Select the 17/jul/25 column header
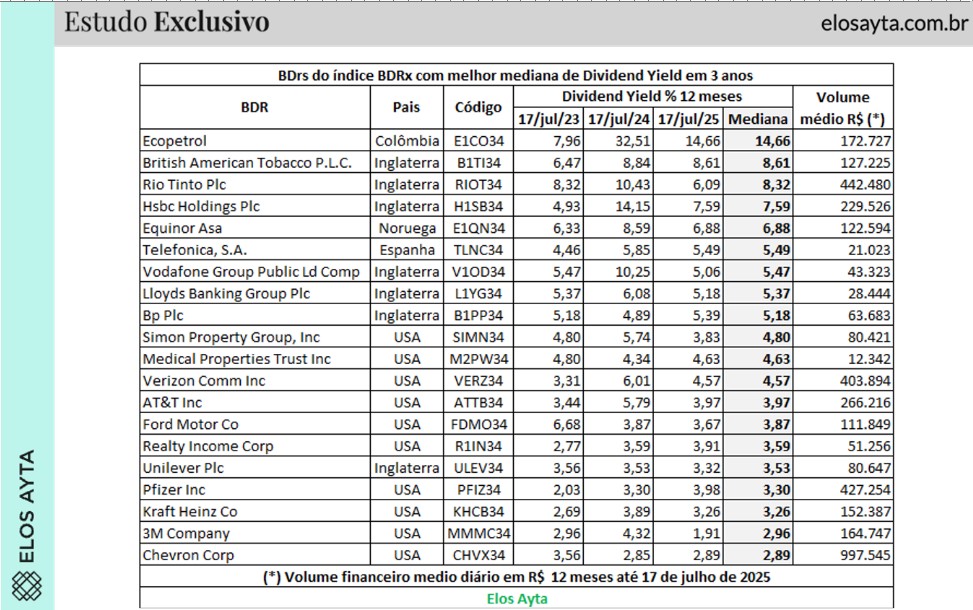Viewport: 973px width, 610px height. [x=689, y=119]
